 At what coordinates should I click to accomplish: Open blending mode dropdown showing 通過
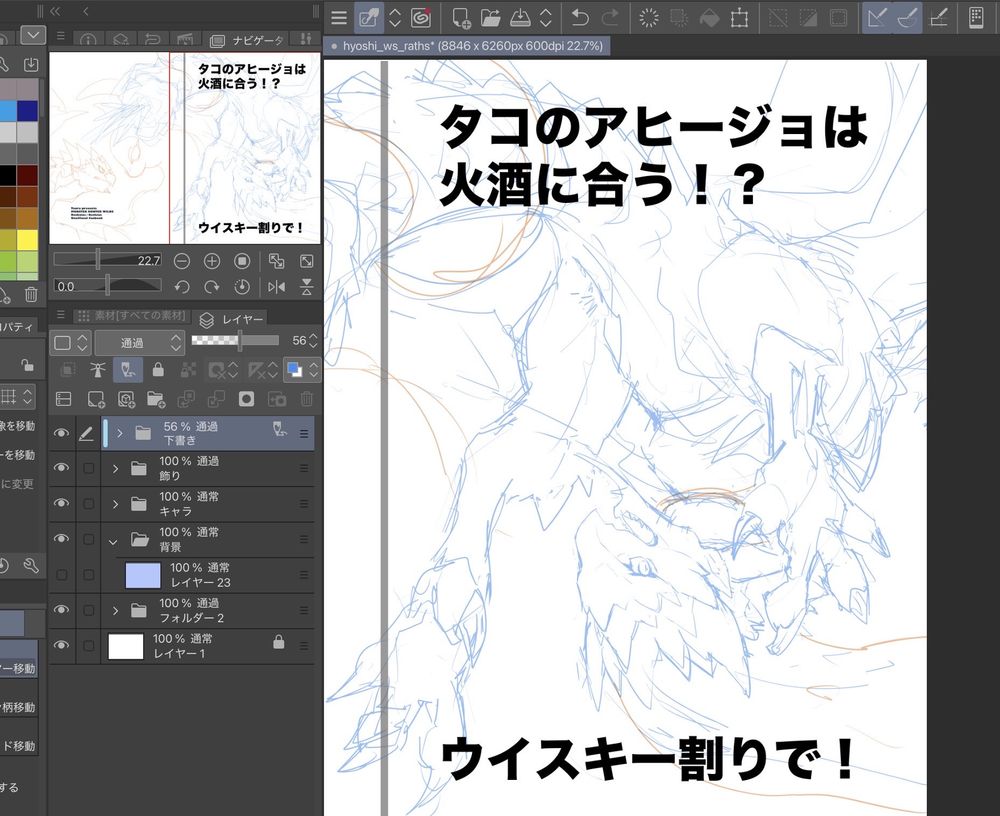(140, 343)
